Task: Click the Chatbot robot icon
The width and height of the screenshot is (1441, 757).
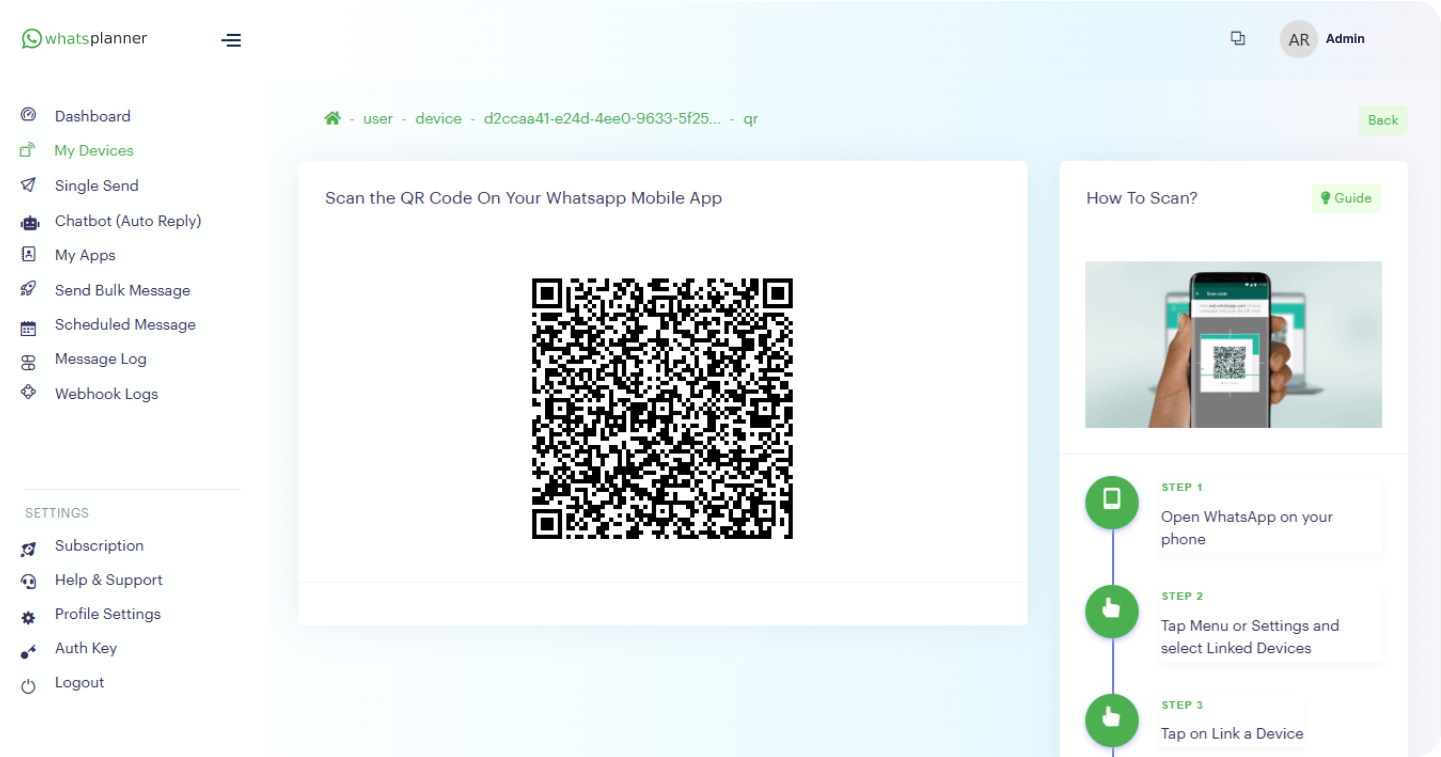Action: (28, 222)
